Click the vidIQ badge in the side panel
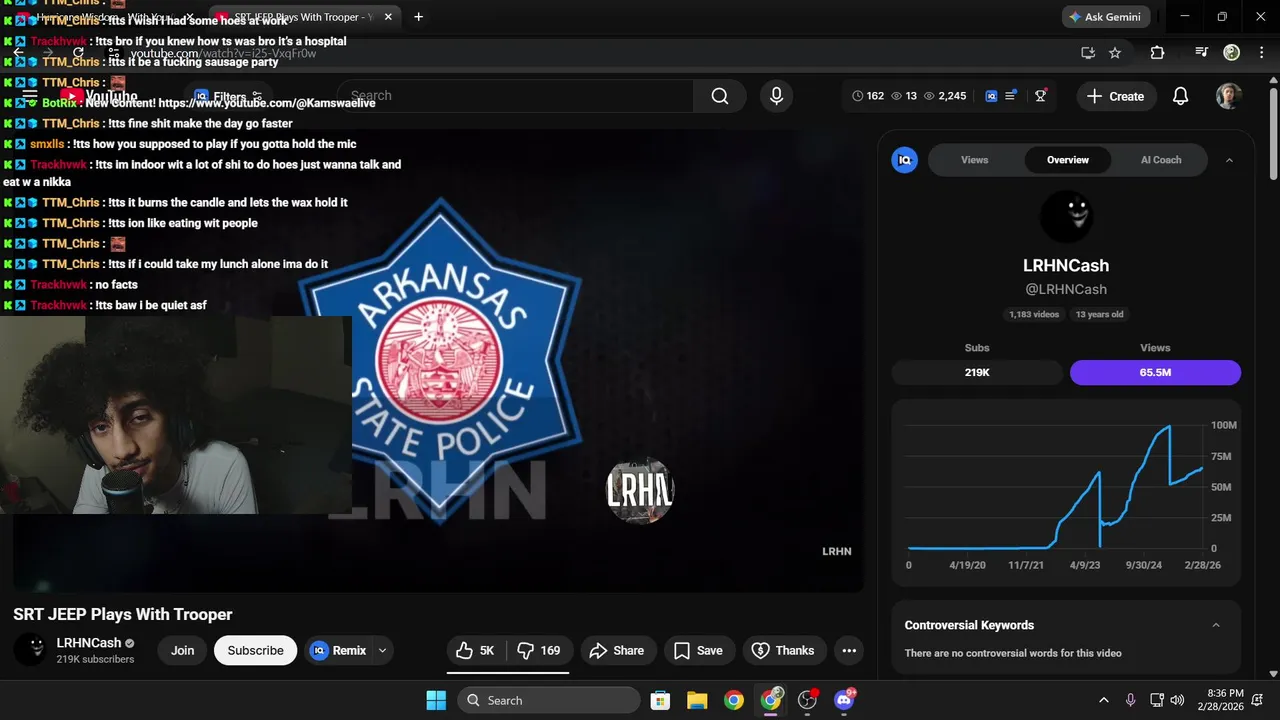 904,160
